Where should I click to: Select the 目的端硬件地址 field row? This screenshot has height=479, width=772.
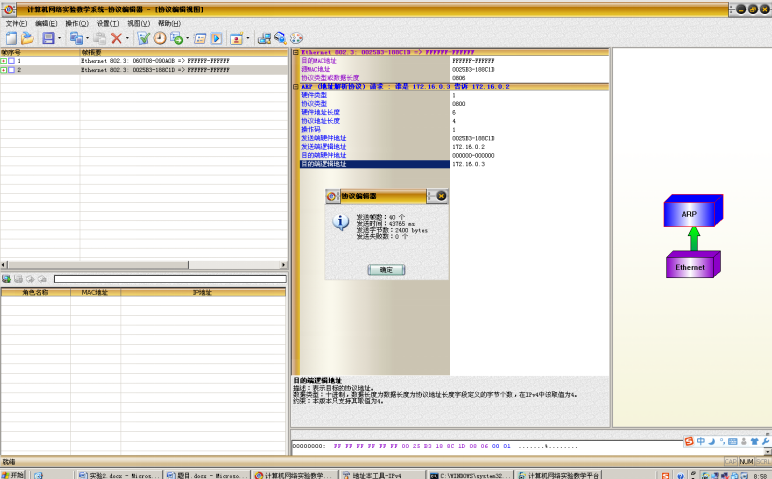click(x=454, y=156)
